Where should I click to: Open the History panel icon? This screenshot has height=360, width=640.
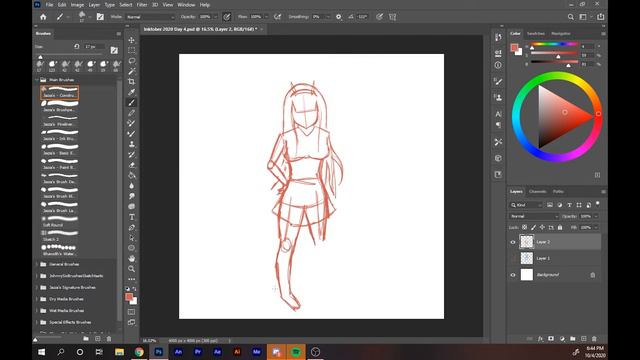click(x=498, y=37)
